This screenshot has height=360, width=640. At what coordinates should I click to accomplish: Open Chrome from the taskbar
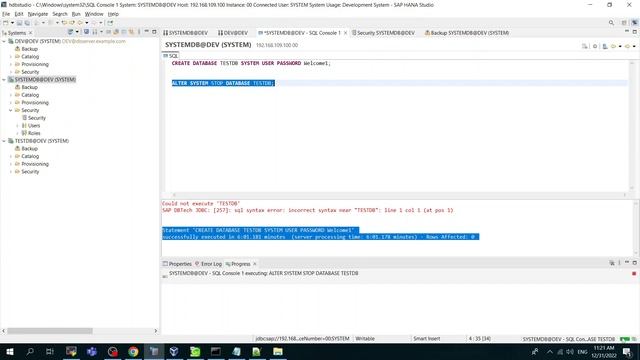coord(133,351)
